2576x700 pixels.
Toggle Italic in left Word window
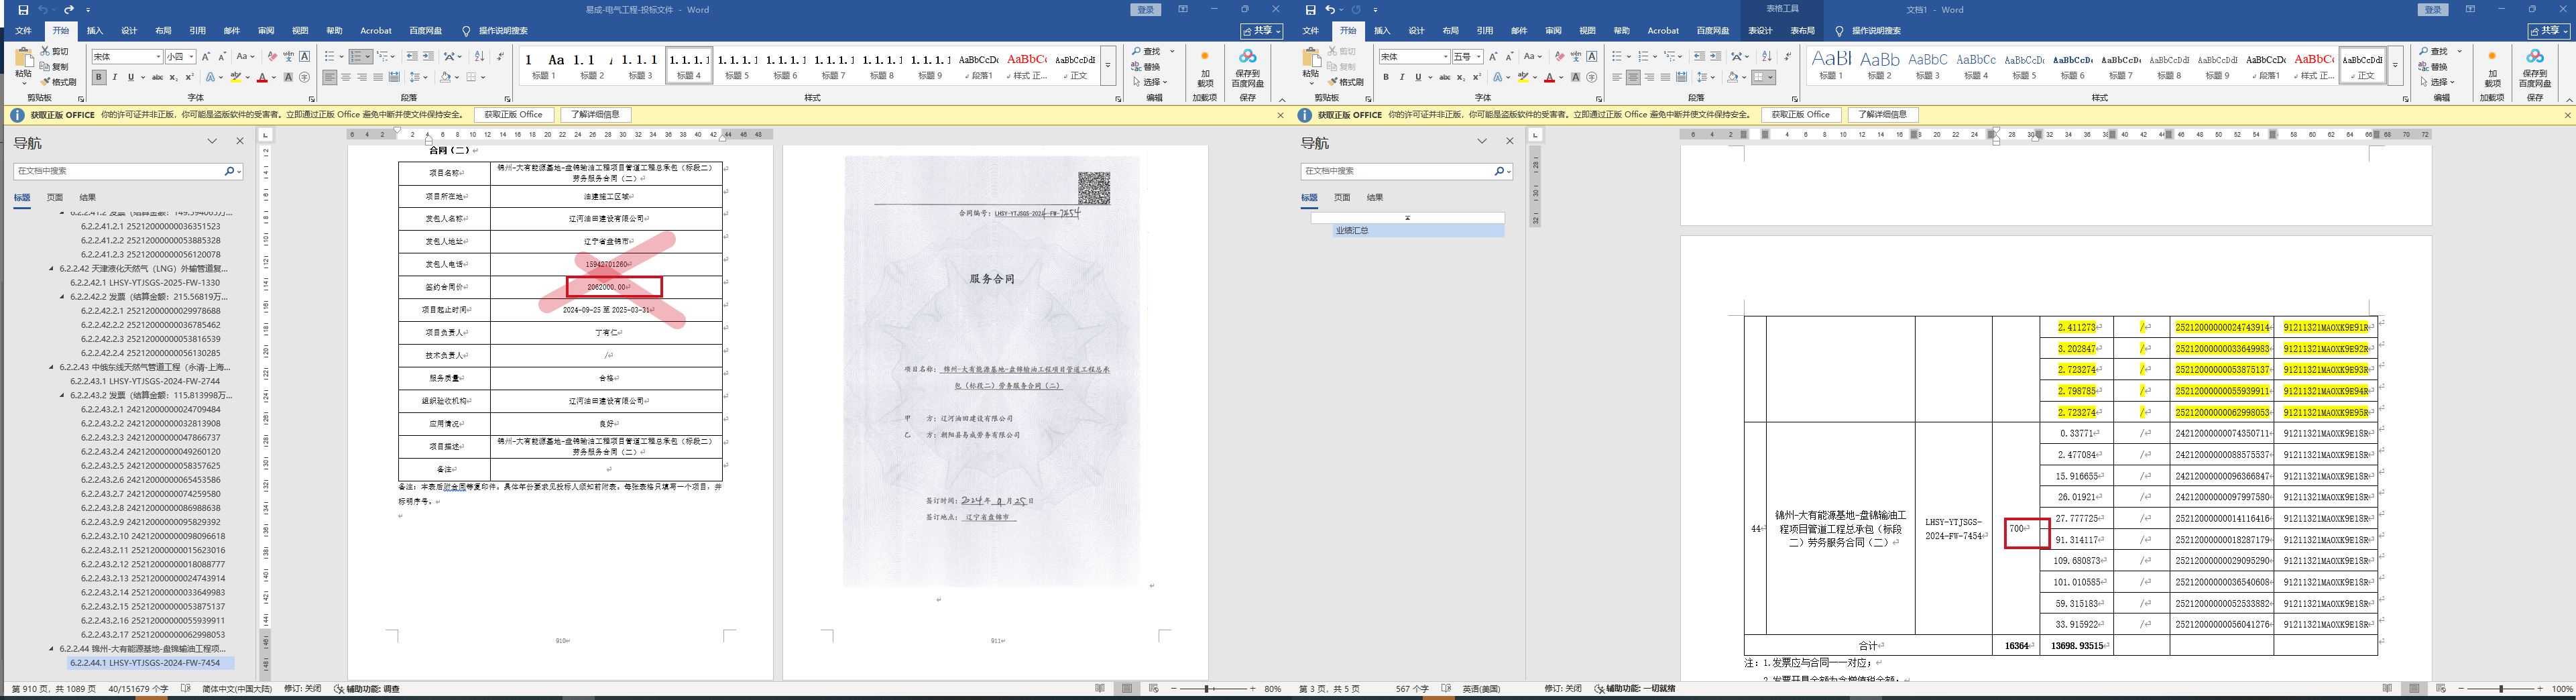pyautogui.click(x=115, y=77)
